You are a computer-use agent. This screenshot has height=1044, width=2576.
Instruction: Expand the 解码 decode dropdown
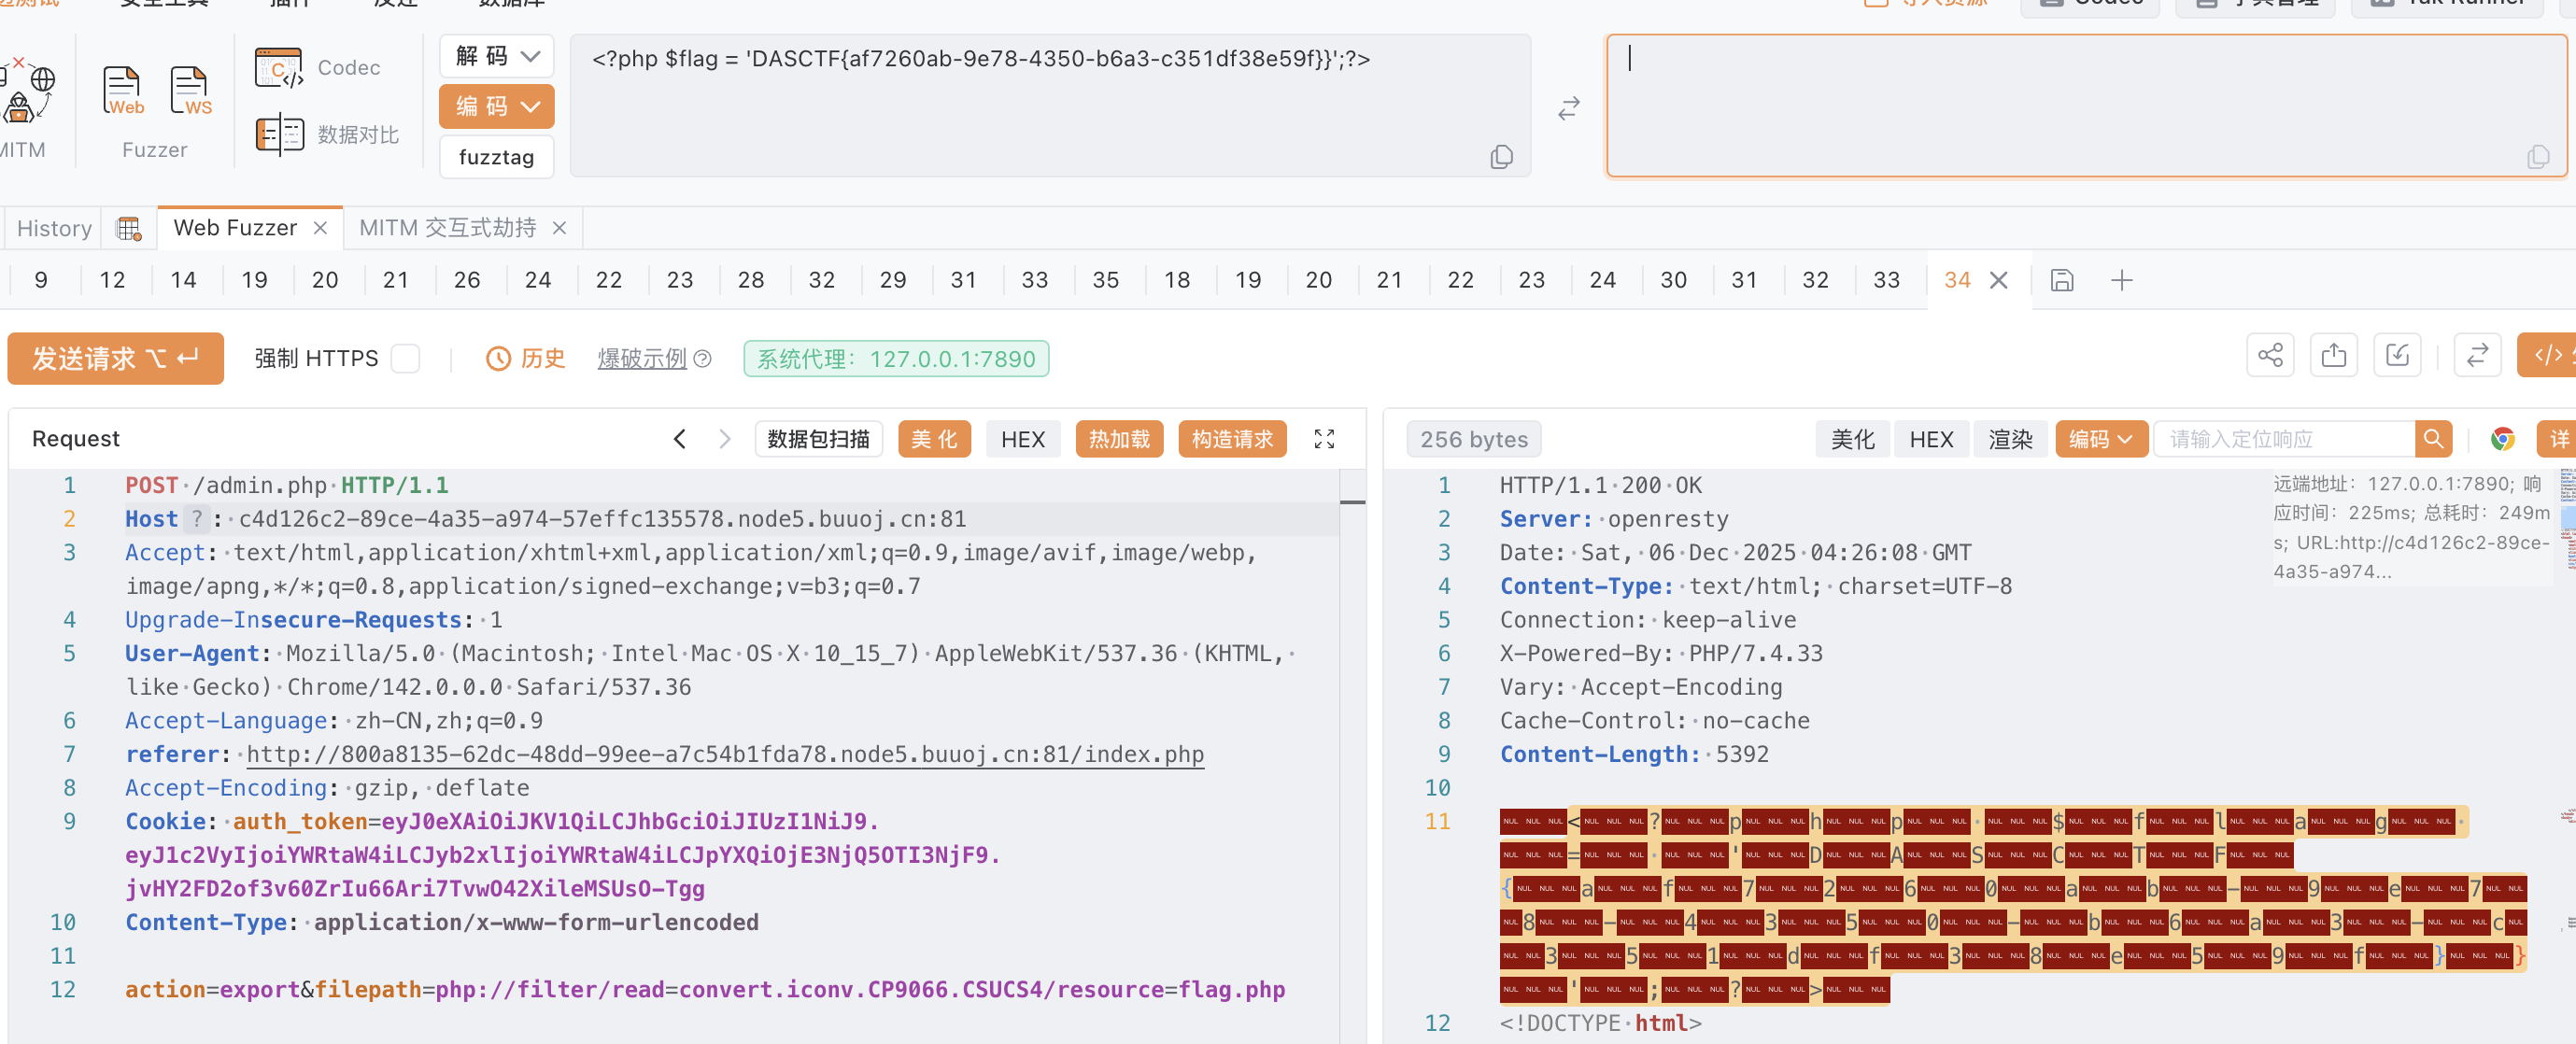coord(496,56)
